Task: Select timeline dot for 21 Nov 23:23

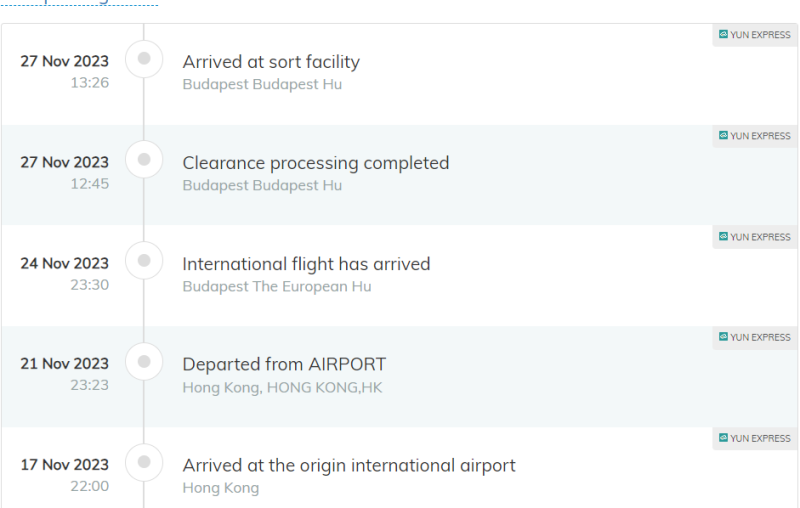Action: (x=144, y=362)
